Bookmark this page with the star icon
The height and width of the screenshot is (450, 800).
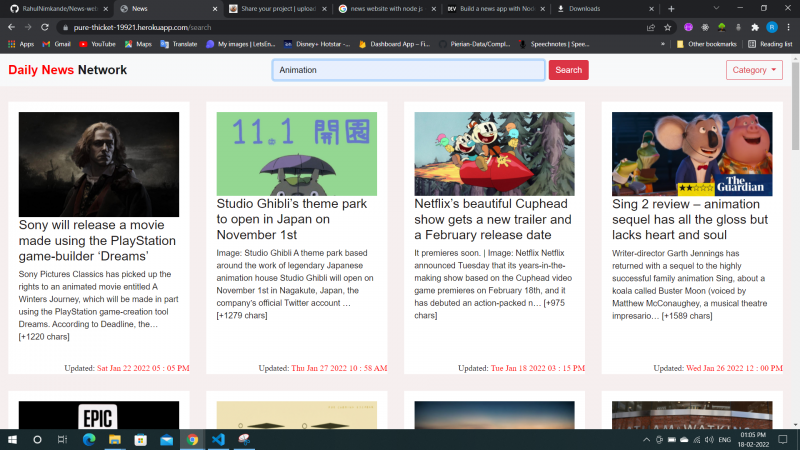[x=667, y=28]
